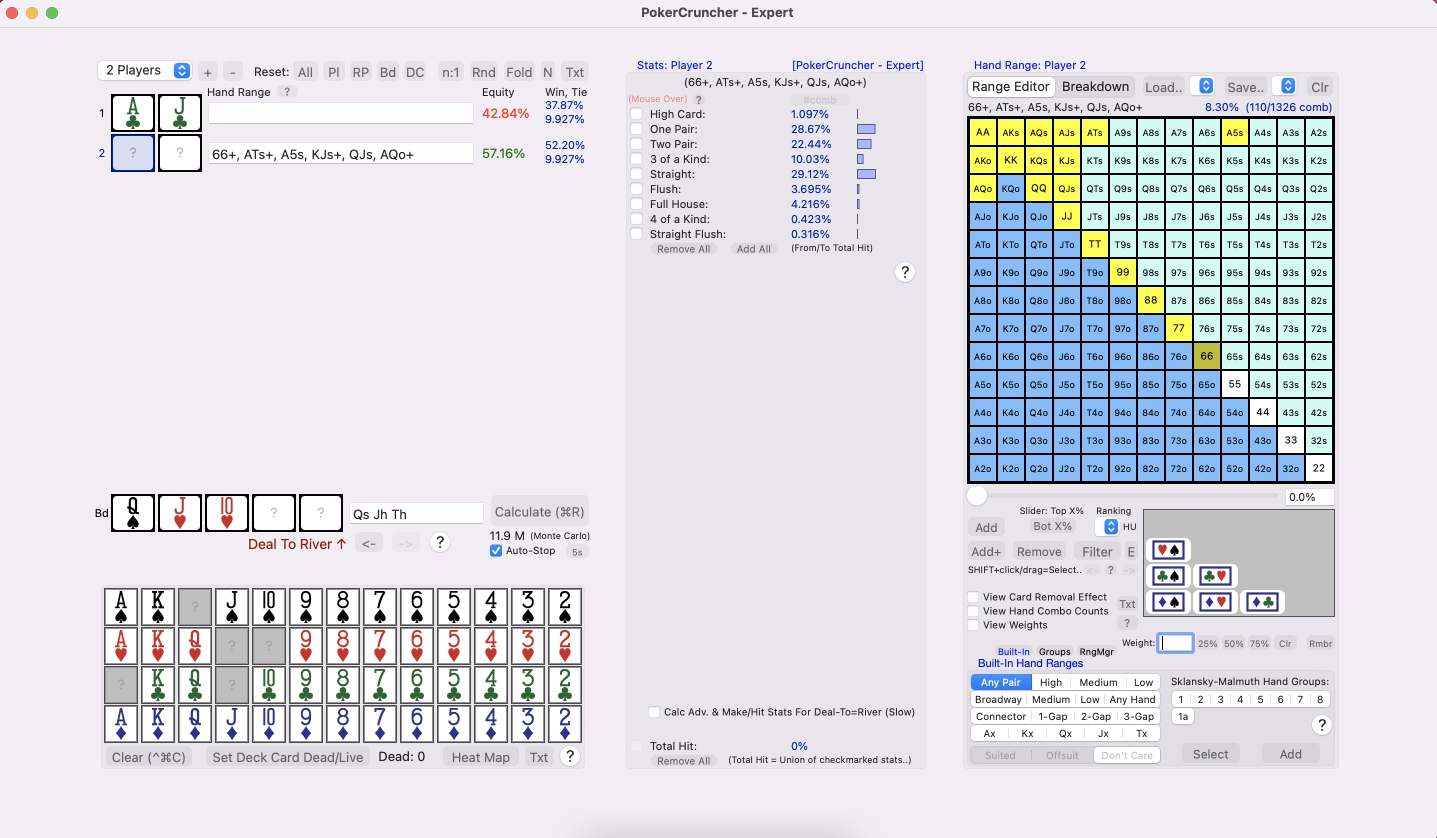Select the AA cell in the range grid

coord(983,132)
